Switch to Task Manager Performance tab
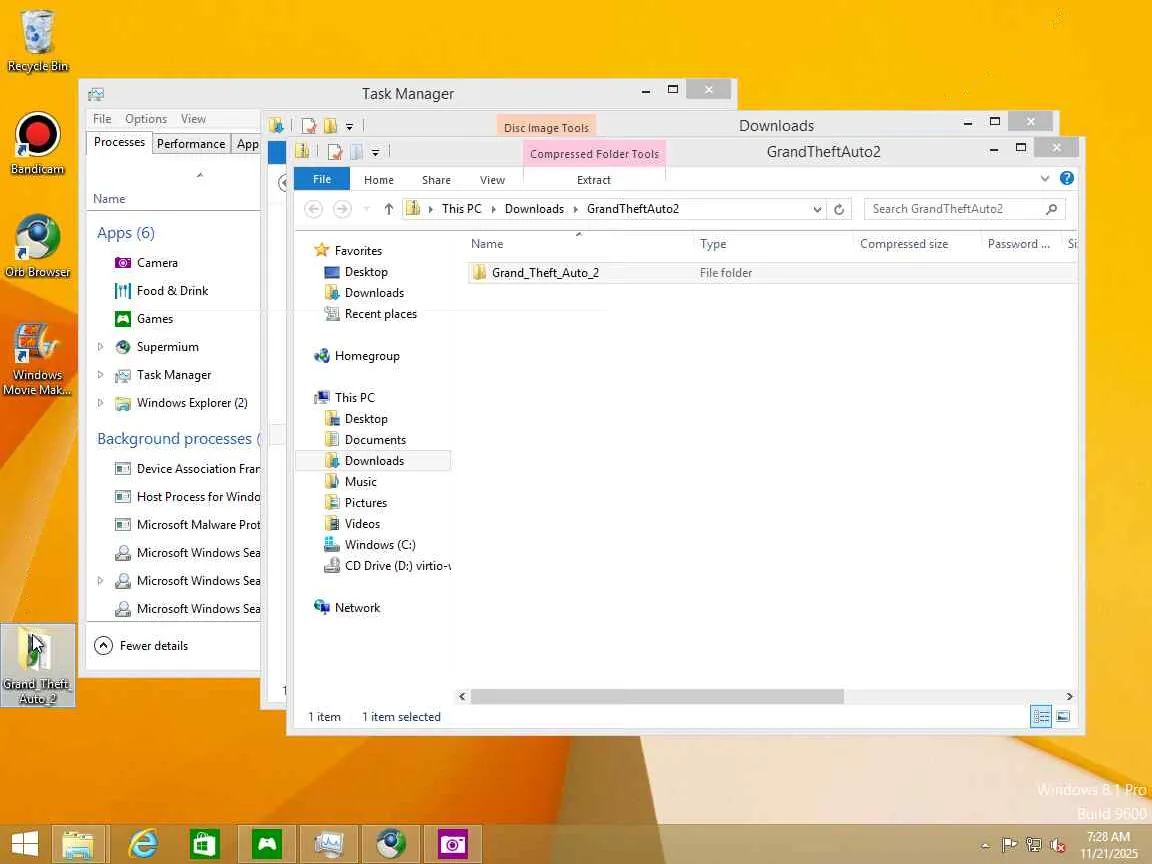The height and width of the screenshot is (864, 1152). pos(191,144)
